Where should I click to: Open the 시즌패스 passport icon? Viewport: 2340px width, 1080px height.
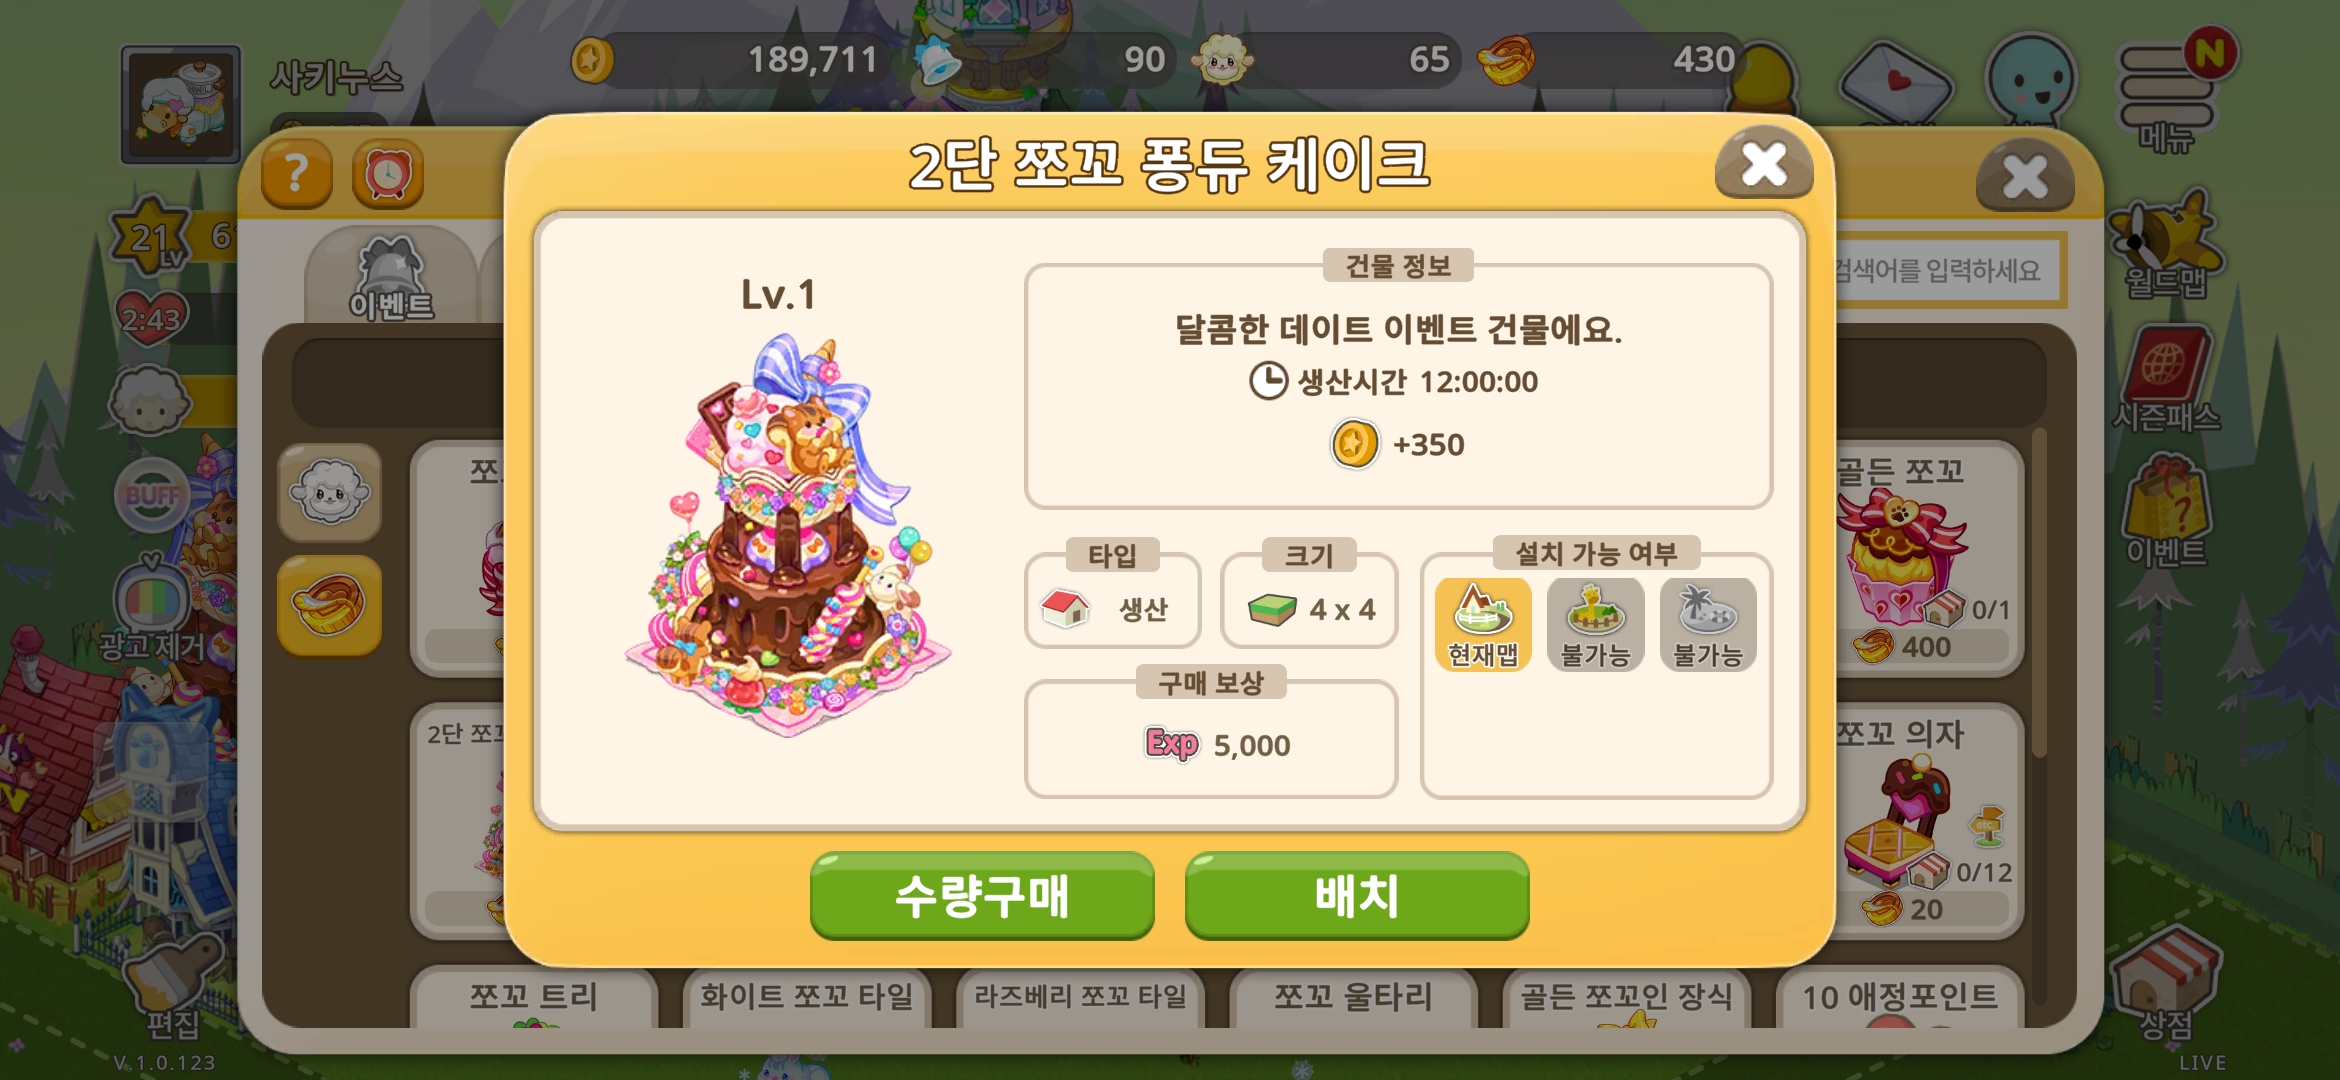pos(2166,380)
